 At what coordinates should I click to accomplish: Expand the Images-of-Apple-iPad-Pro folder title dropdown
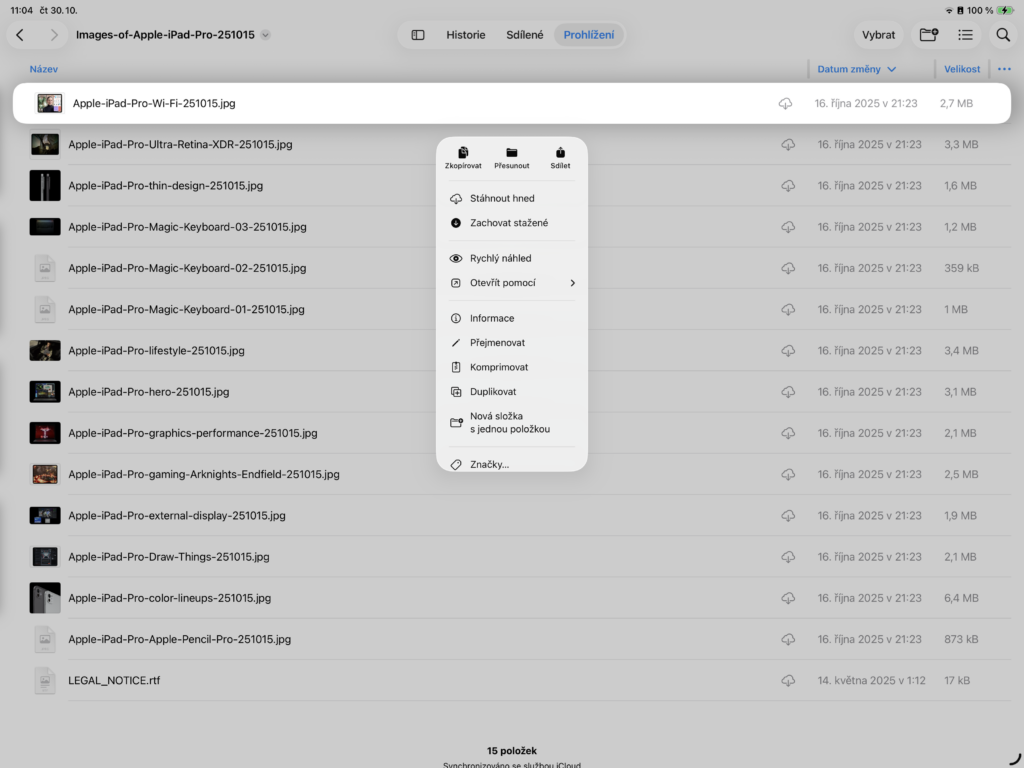coord(265,35)
